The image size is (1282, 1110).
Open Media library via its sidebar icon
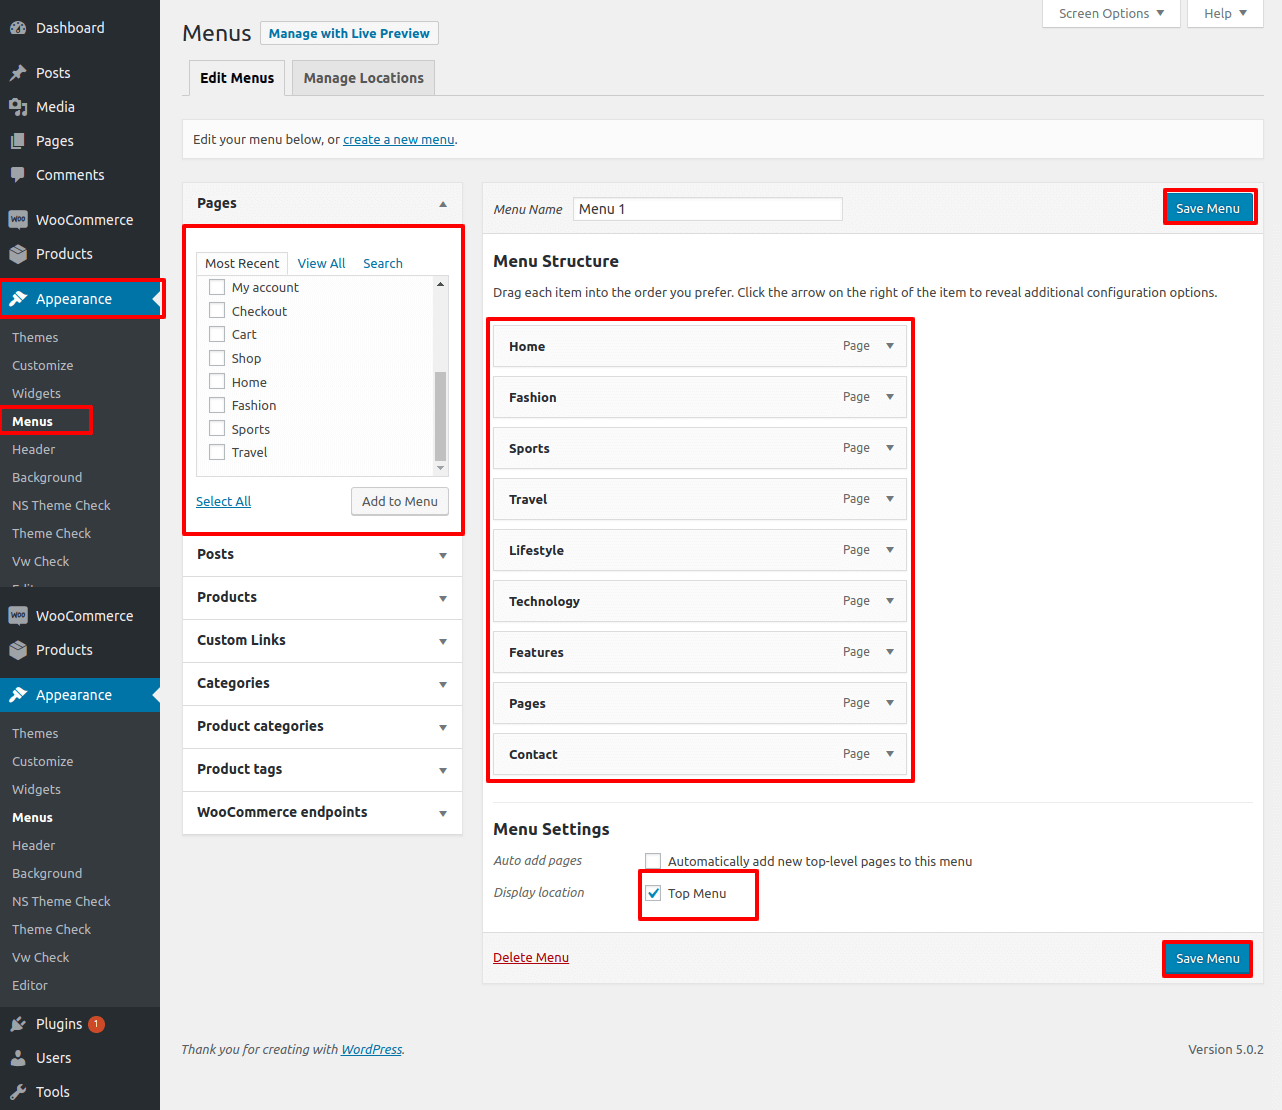(19, 106)
